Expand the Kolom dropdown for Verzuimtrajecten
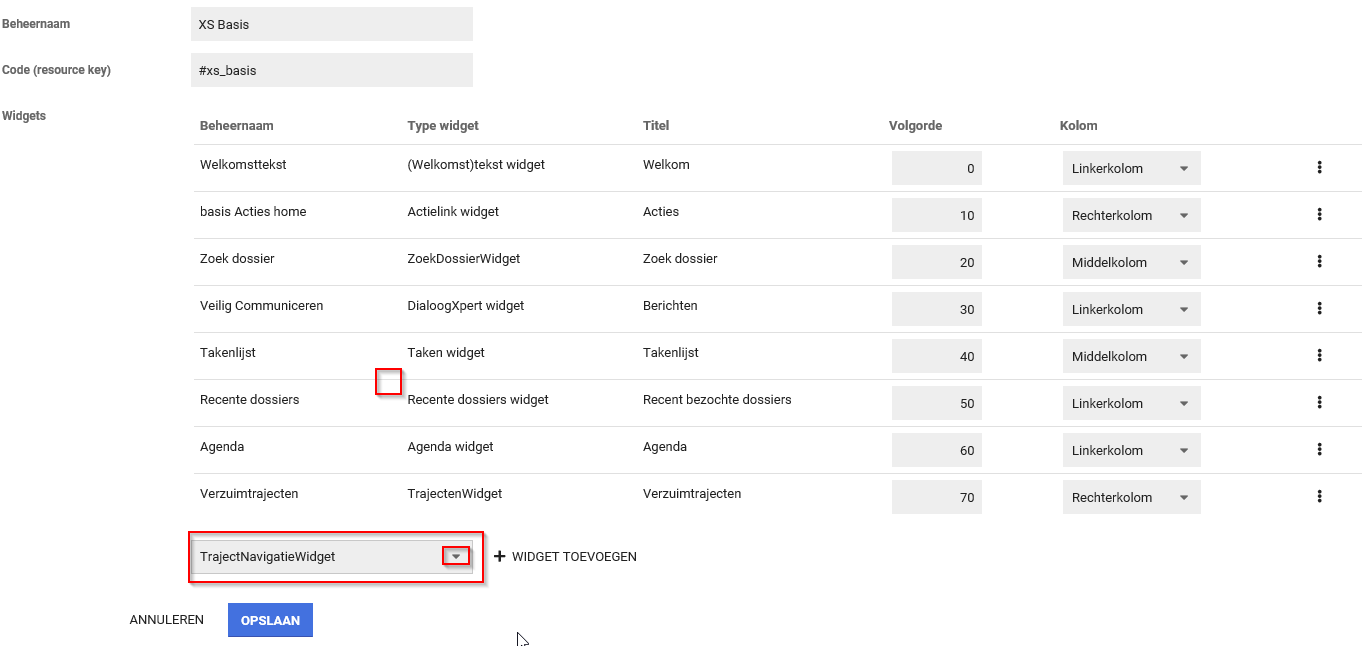 [1131, 498]
